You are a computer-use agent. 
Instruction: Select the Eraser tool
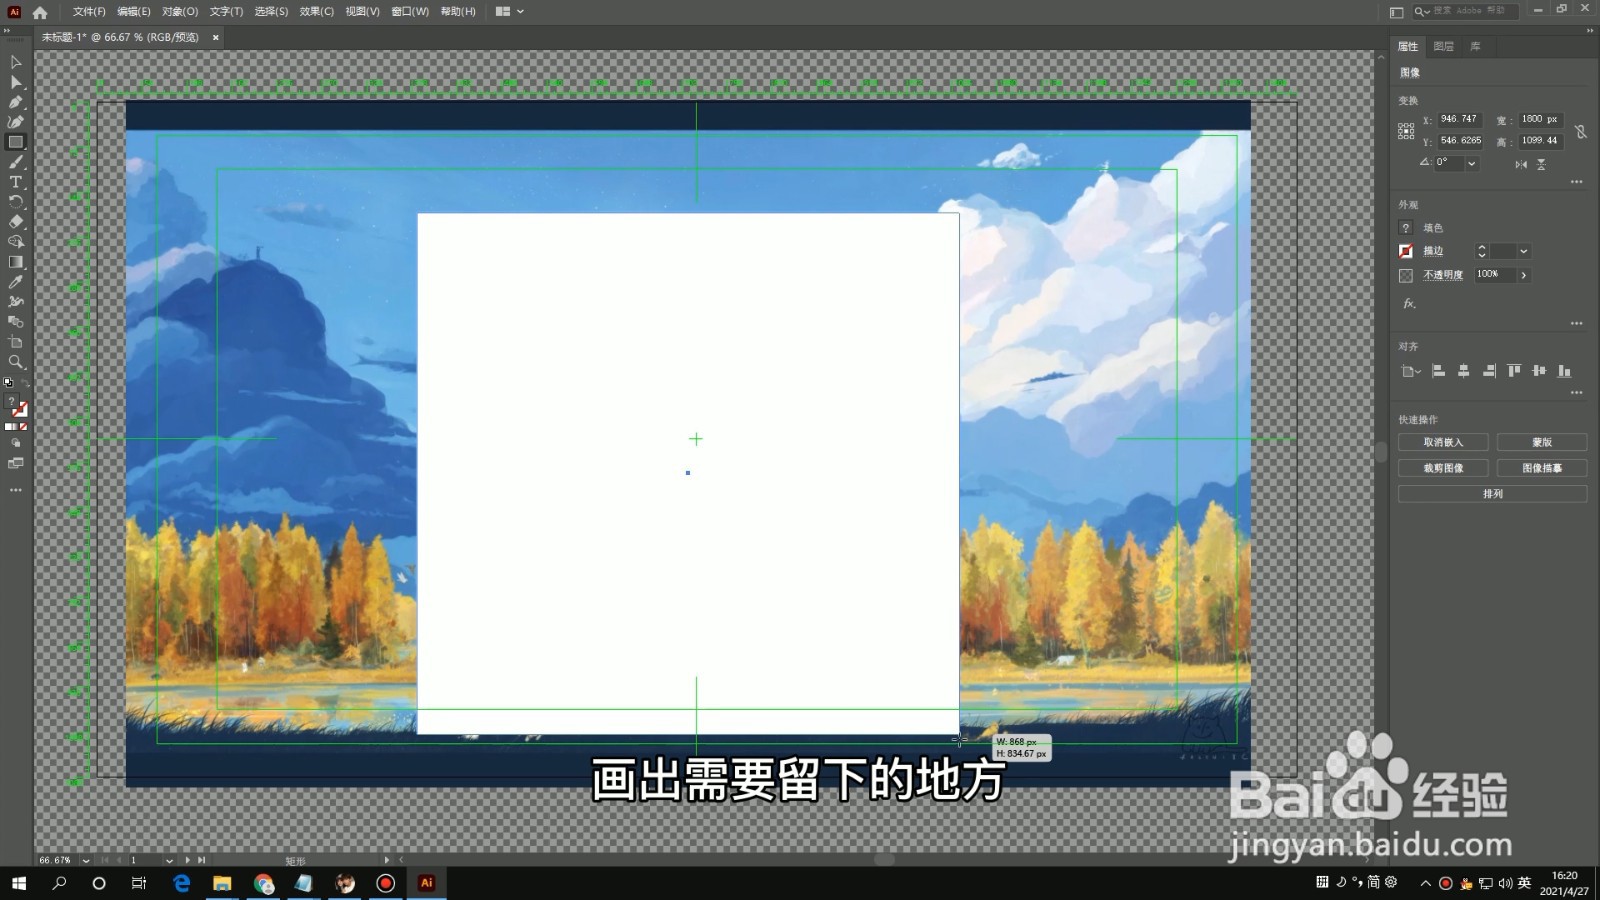coord(16,222)
